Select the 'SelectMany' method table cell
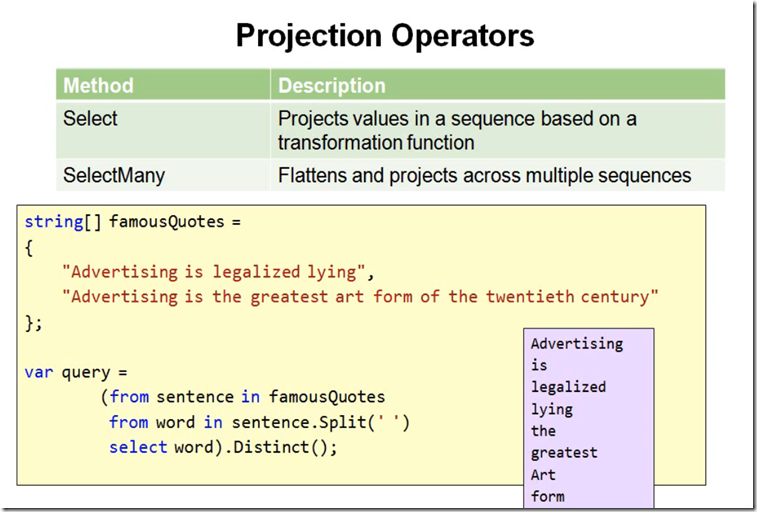 coord(113,175)
